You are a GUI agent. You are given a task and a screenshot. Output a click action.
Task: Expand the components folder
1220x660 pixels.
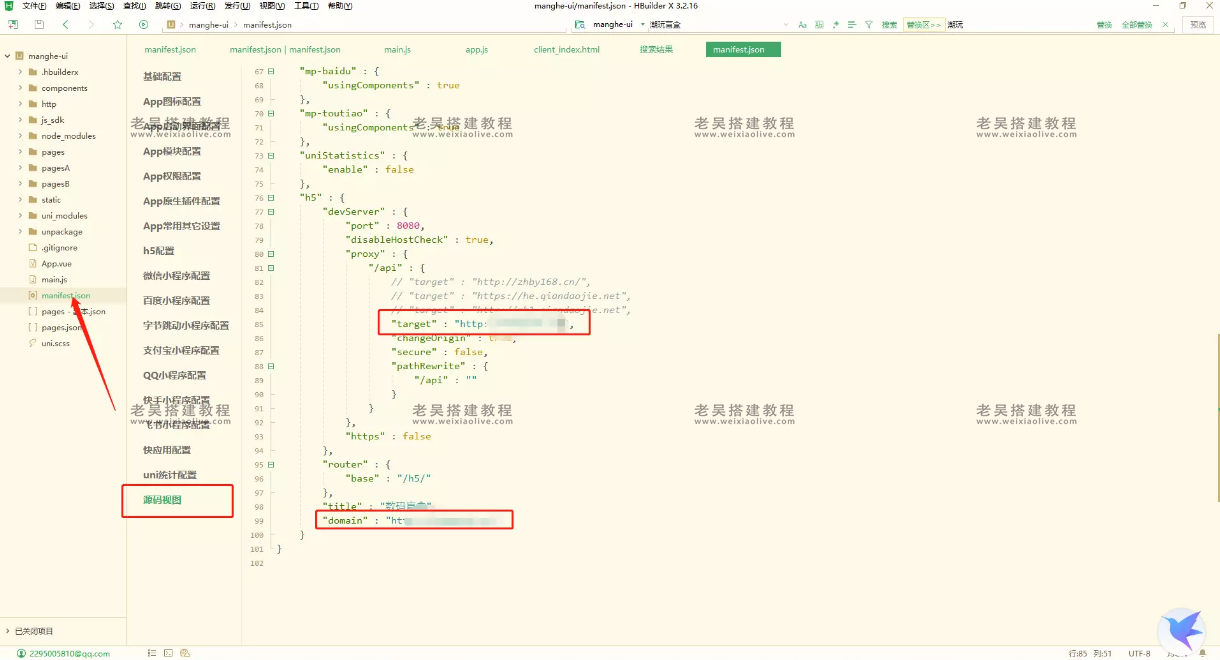[20, 88]
